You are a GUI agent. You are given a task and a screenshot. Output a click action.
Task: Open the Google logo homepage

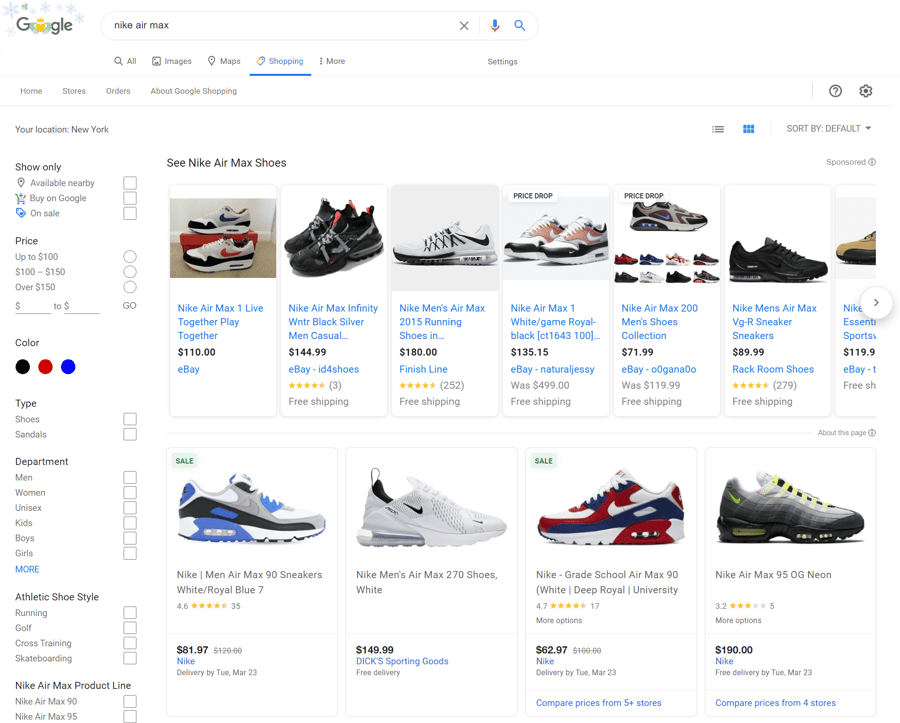point(45,25)
